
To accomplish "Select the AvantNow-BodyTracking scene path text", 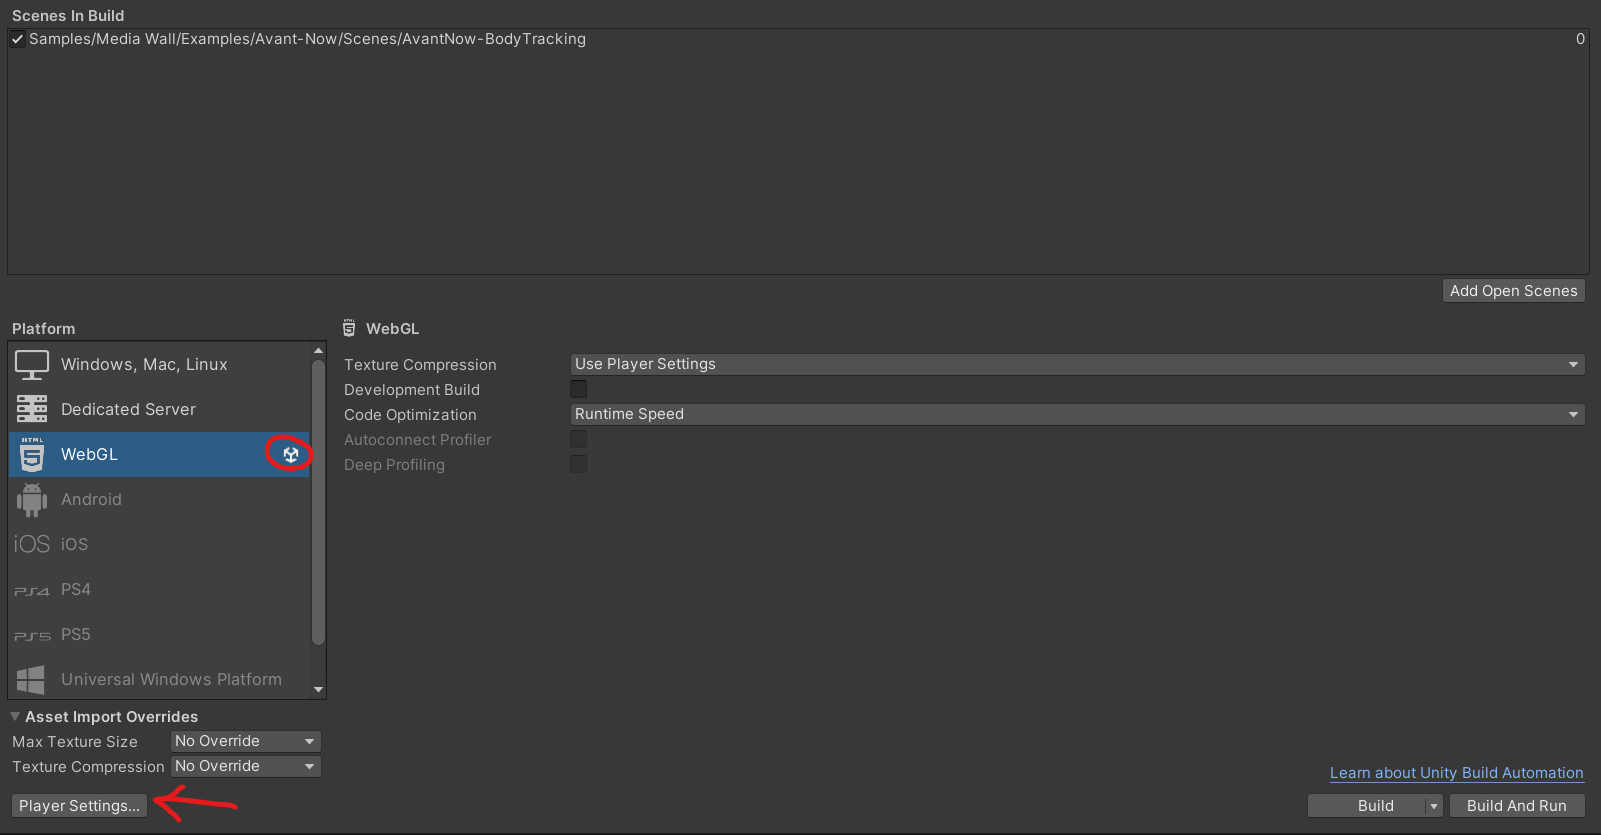I will pos(307,39).
